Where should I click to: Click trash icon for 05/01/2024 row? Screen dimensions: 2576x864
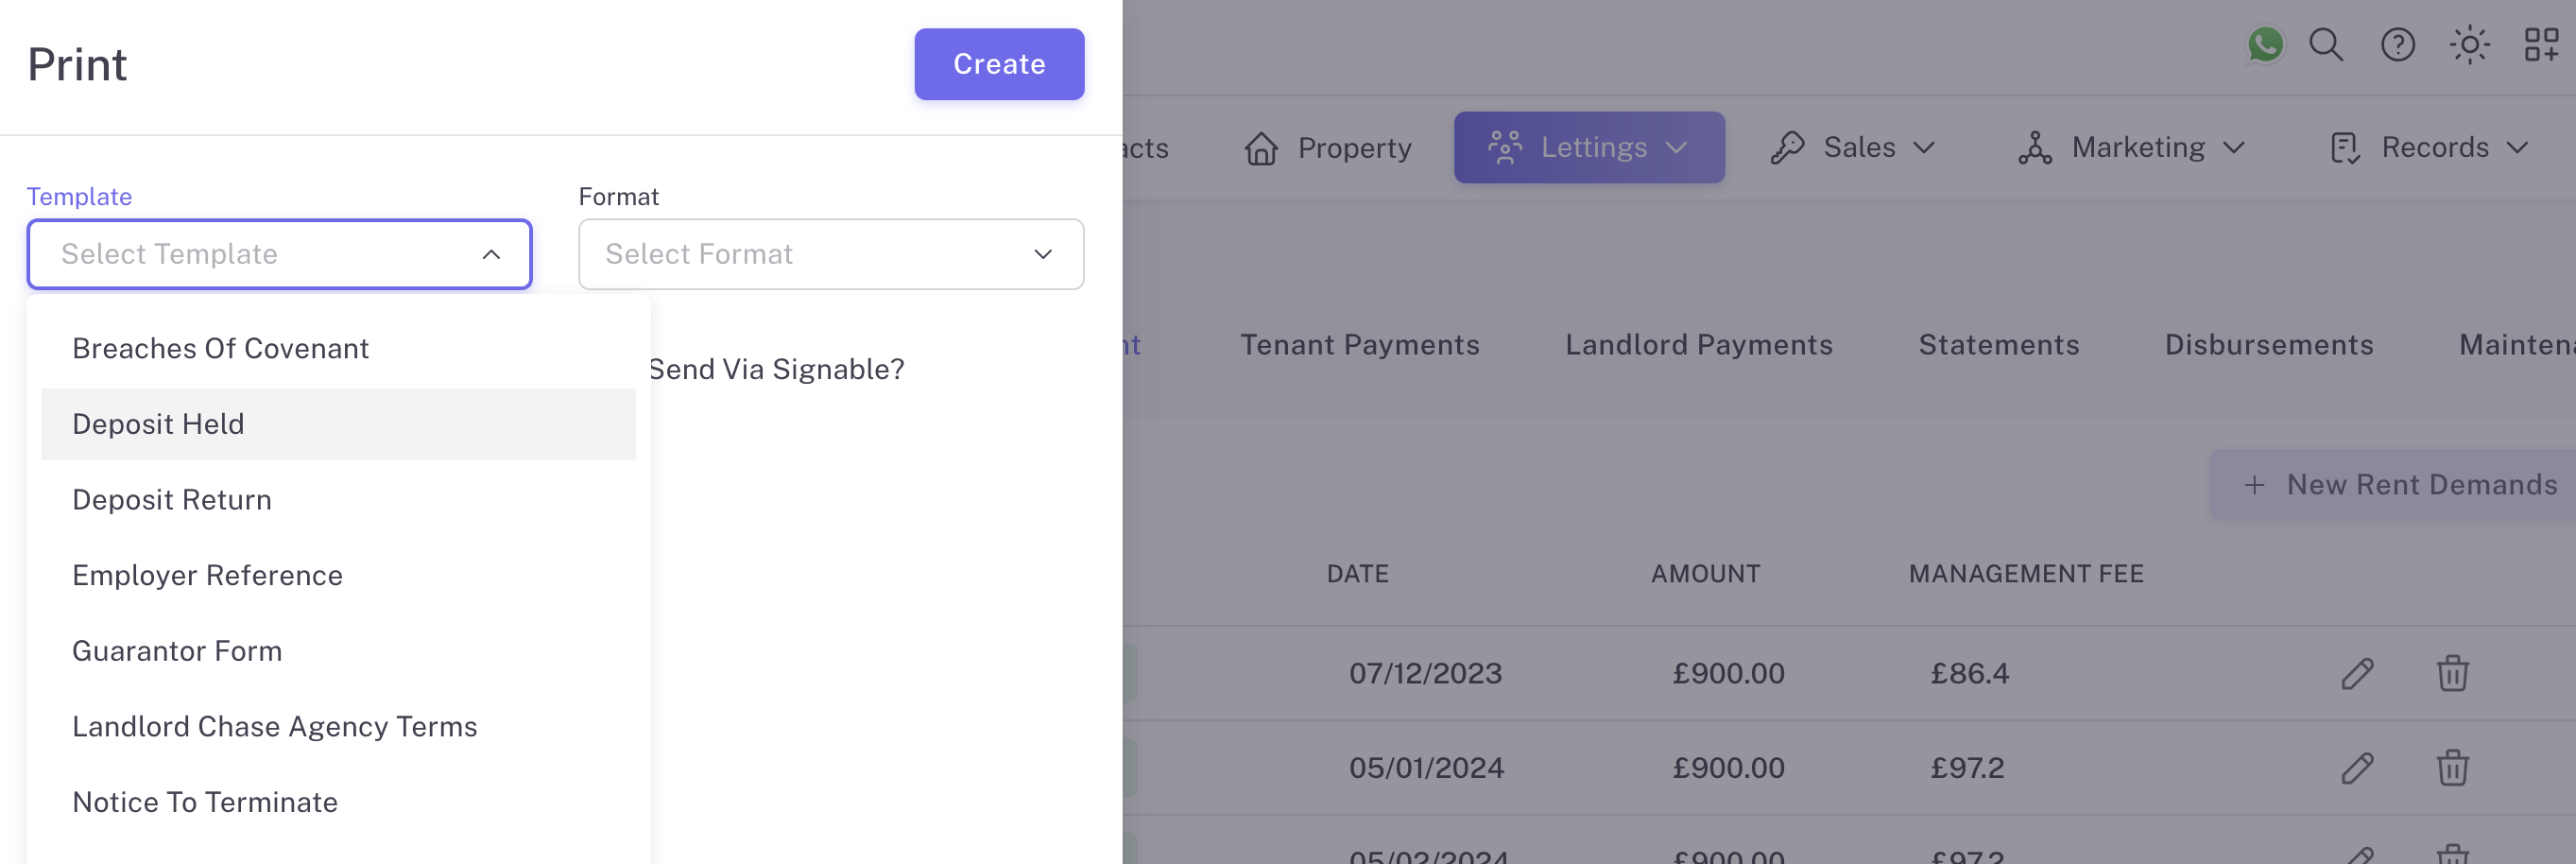(x=2452, y=768)
